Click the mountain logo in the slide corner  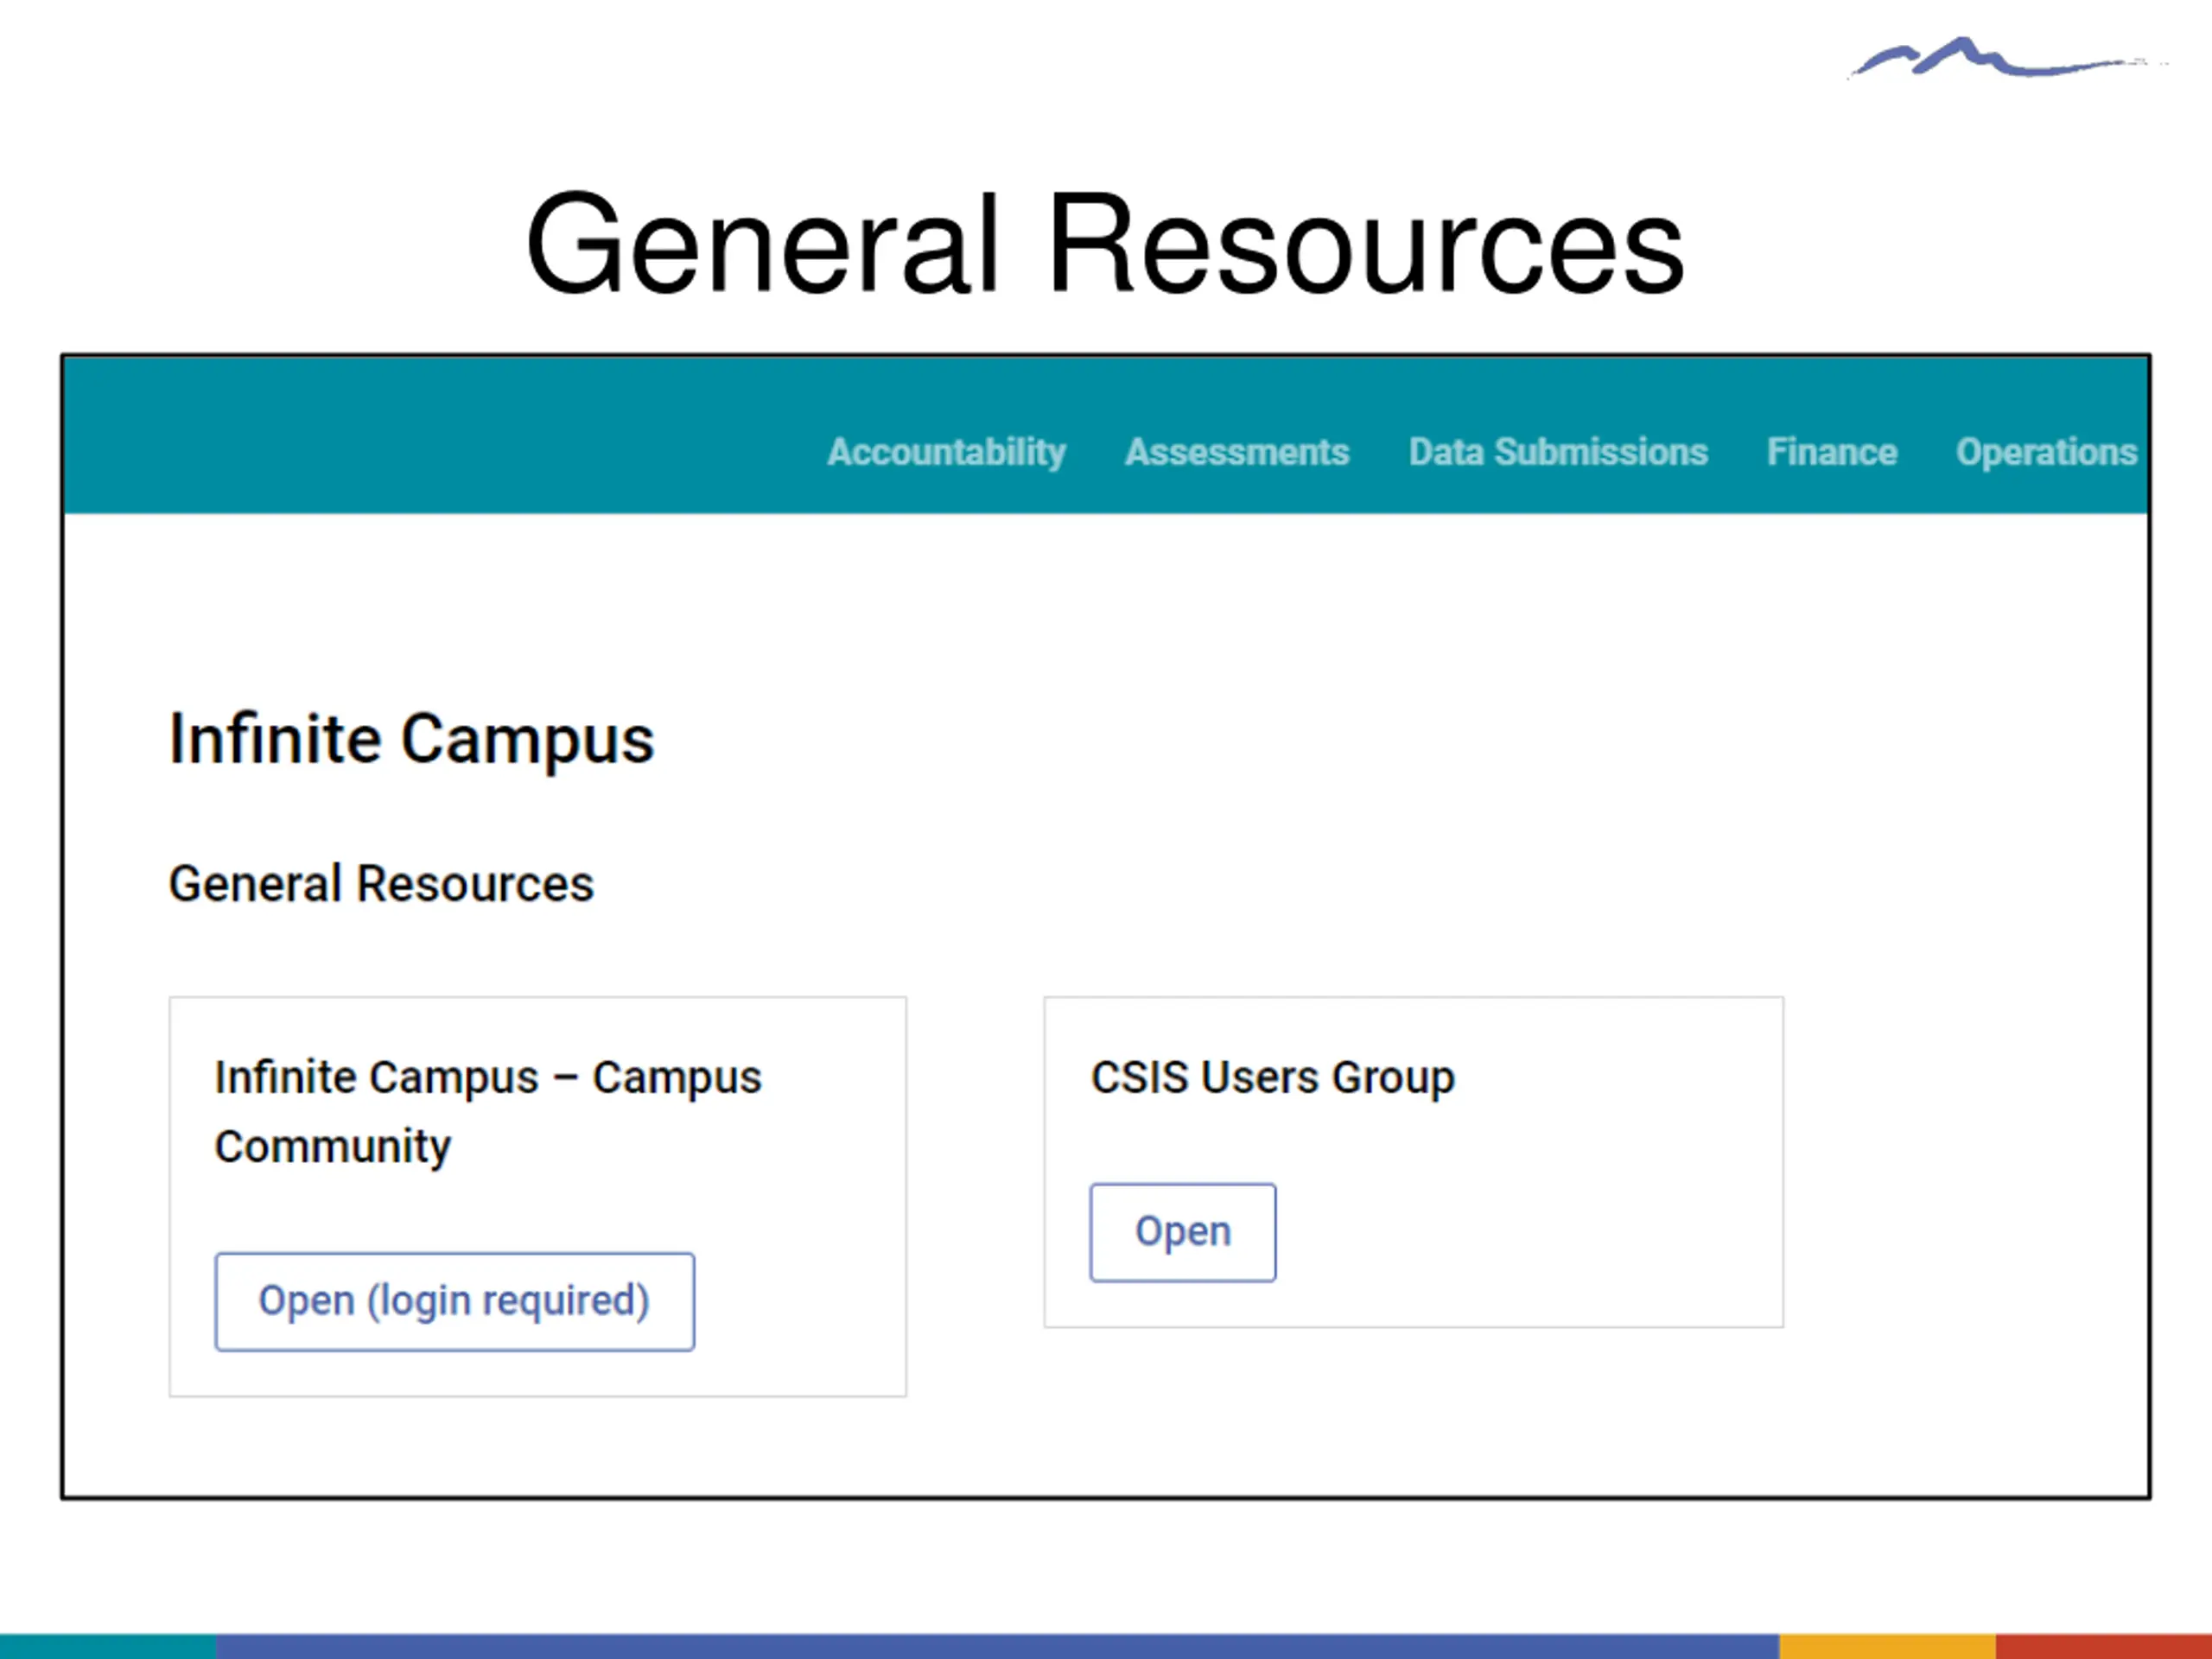pyautogui.click(x=2007, y=57)
